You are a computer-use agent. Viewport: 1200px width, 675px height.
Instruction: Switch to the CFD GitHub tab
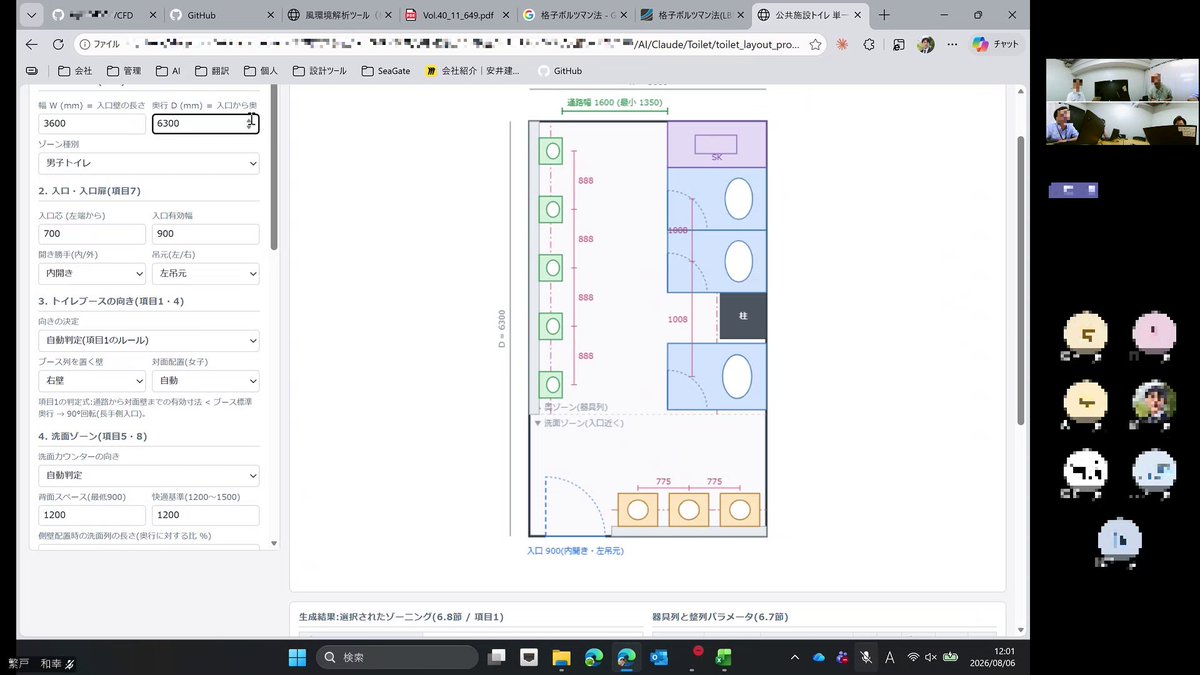103,15
